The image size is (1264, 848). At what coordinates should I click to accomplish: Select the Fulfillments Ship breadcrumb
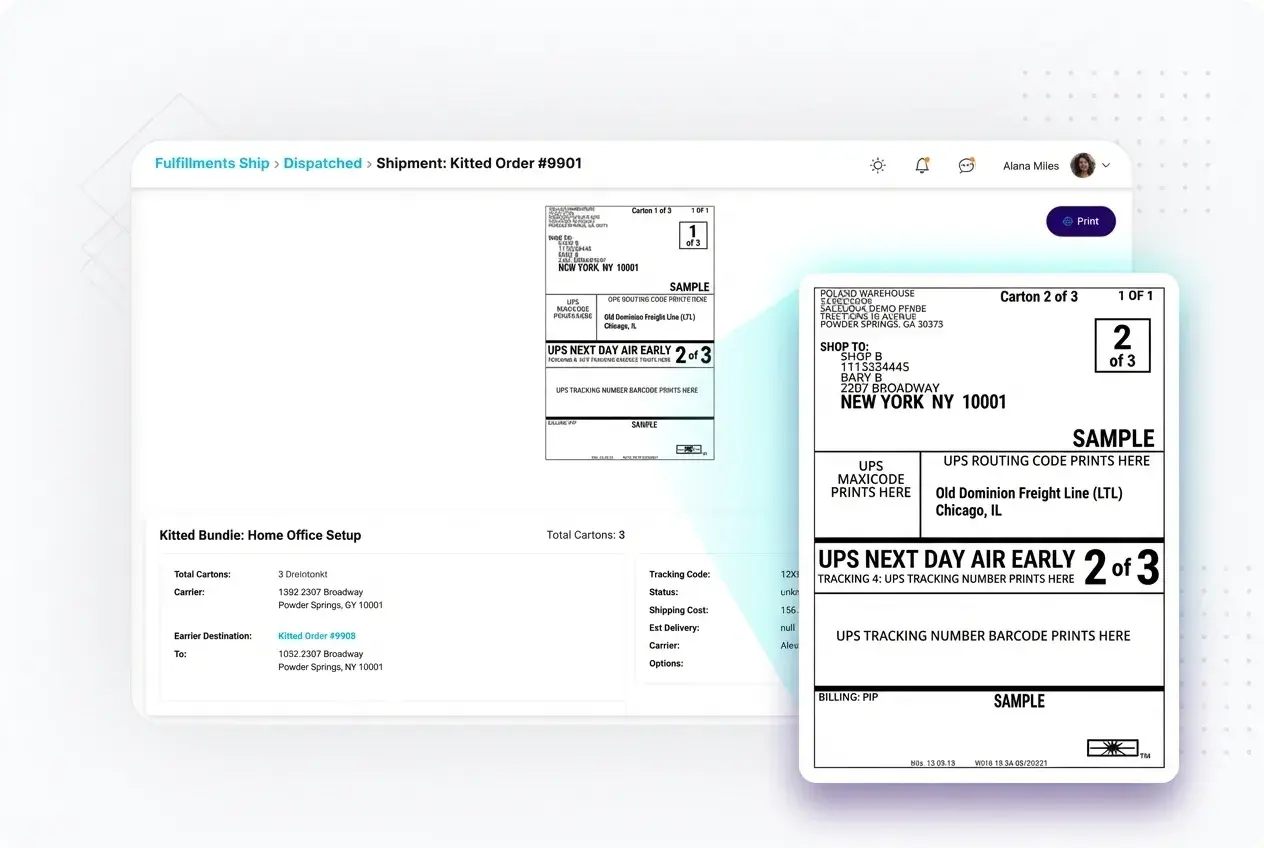211,163
